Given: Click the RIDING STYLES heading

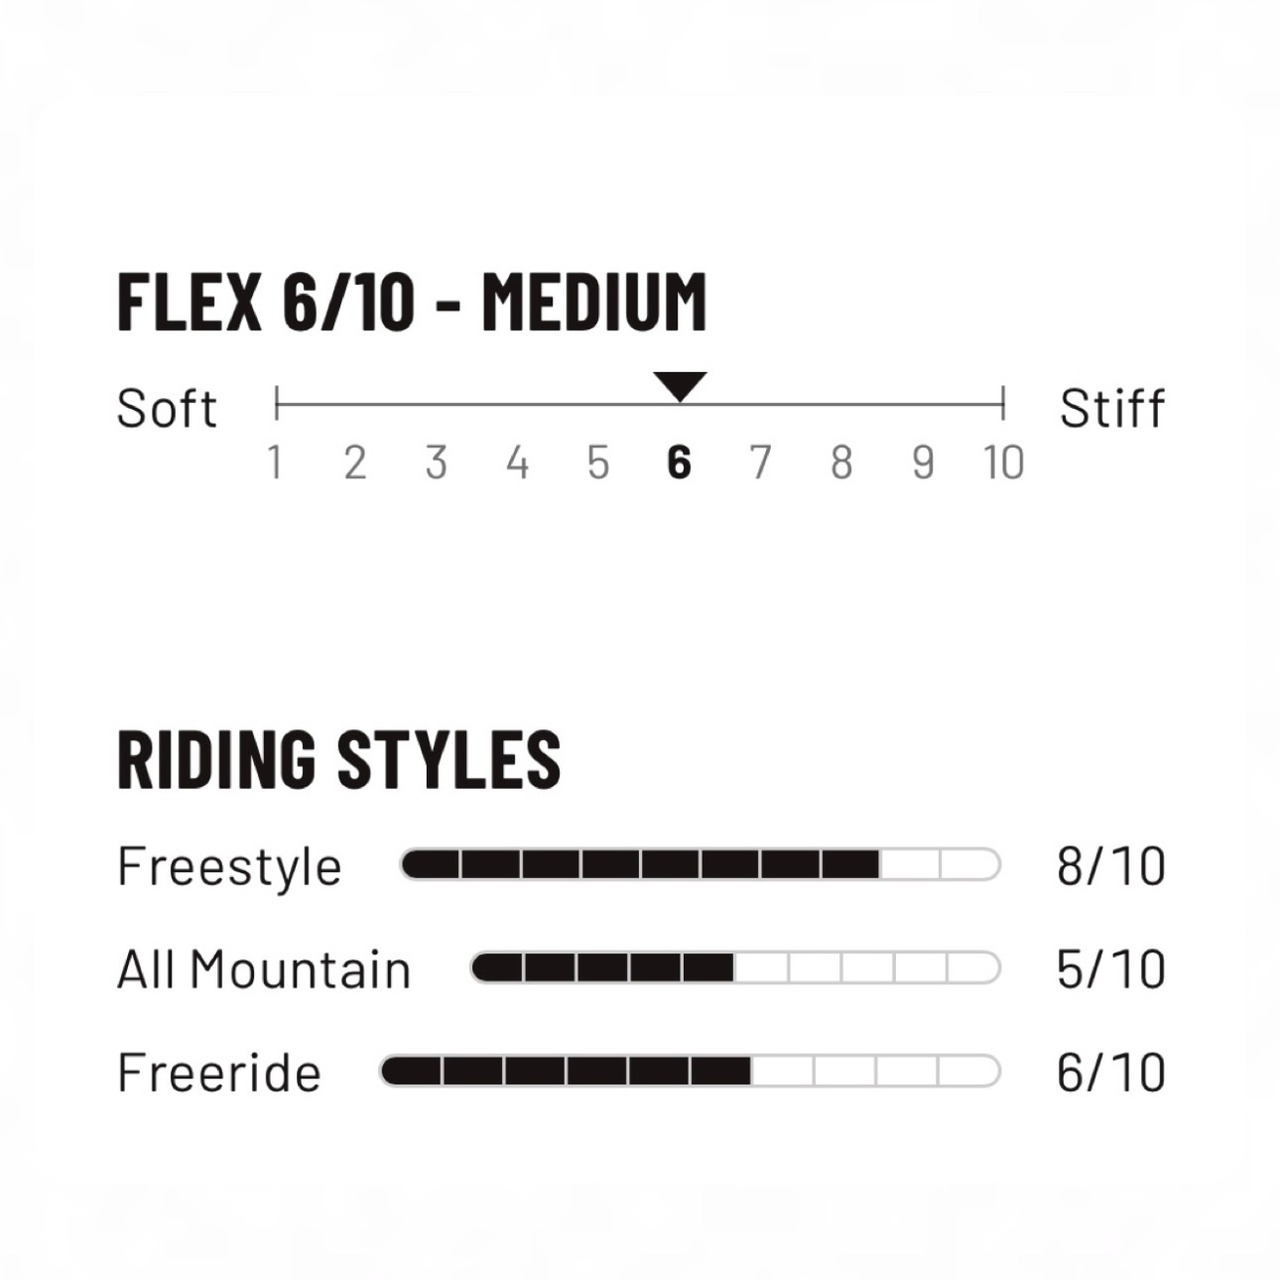Looking at the screenshot, I should pyautogui.click(x=339, y=758).
